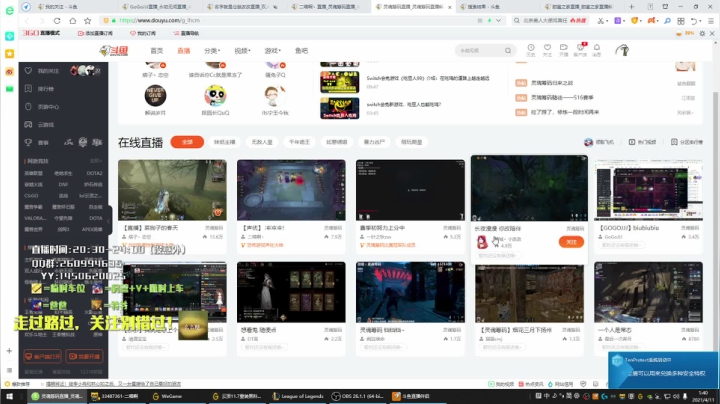Expand dropdown beside the scissors tool
This screenshot has width=720, height=404.
[607, 21]
